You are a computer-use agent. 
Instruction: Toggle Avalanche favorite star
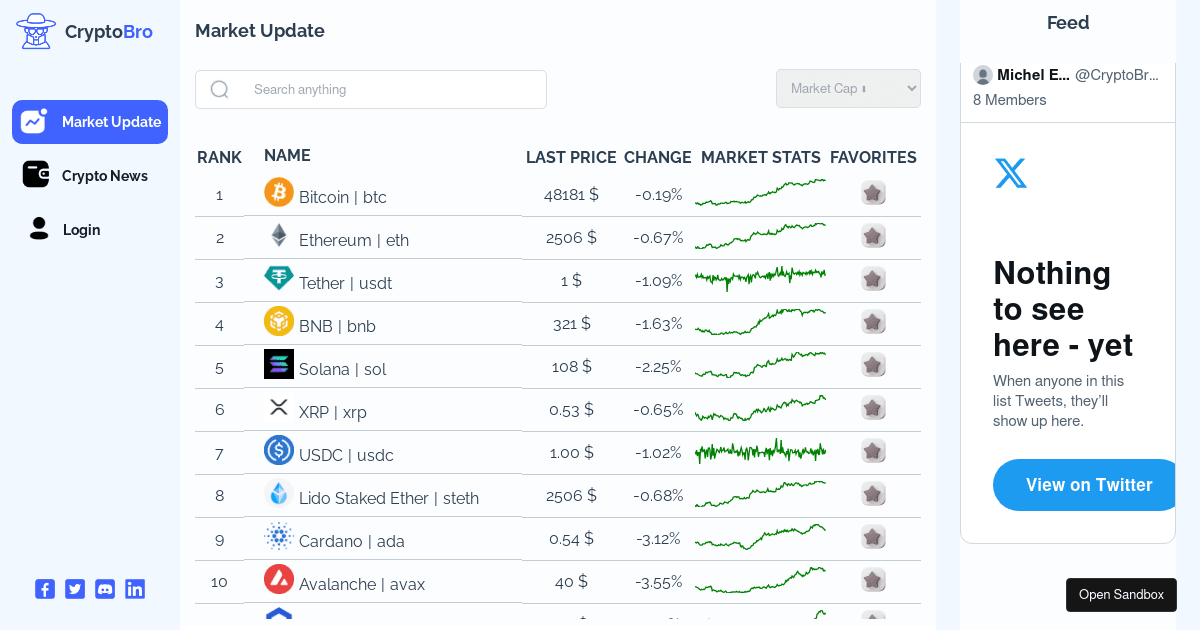click(x=873, y=580)
